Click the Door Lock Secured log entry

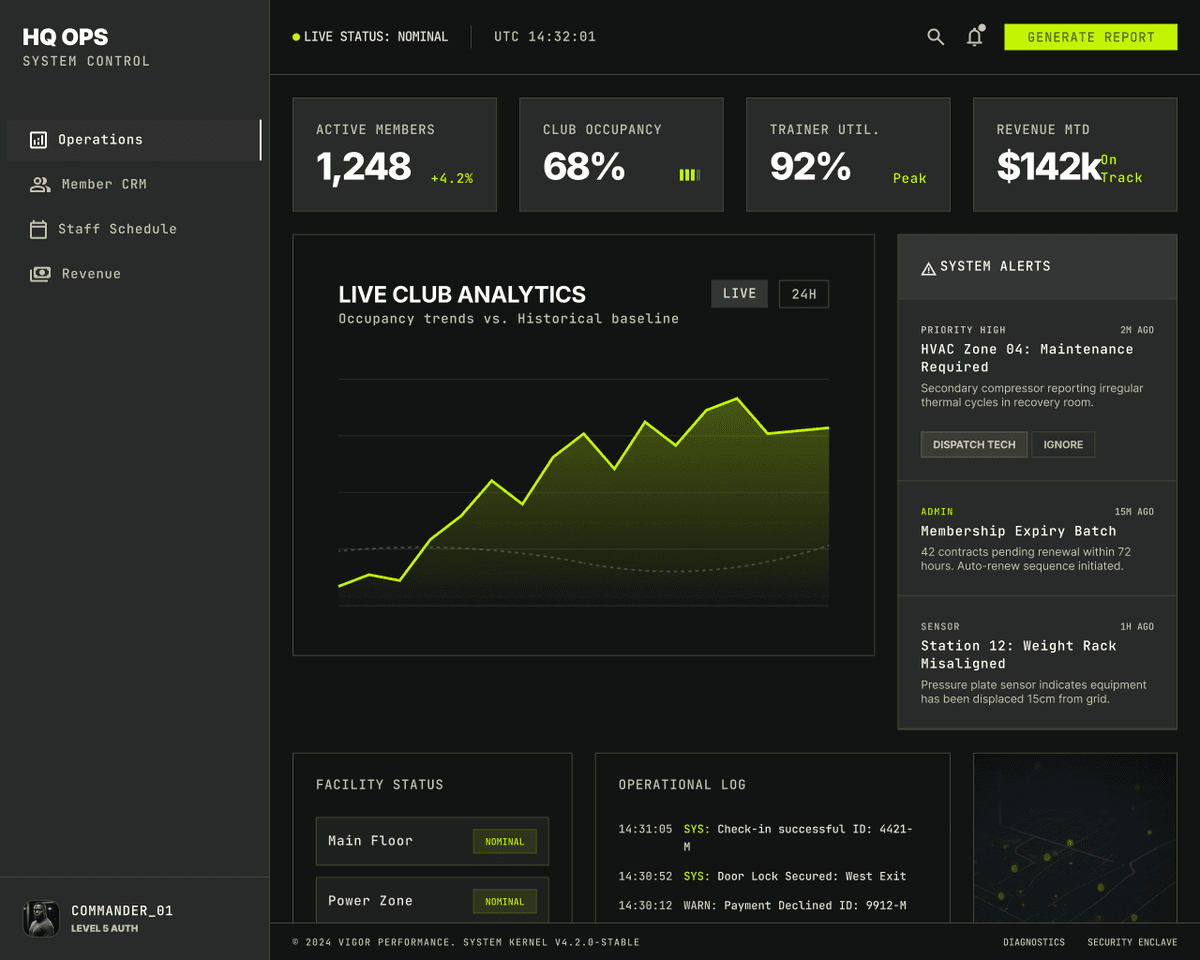click(762, 876)
